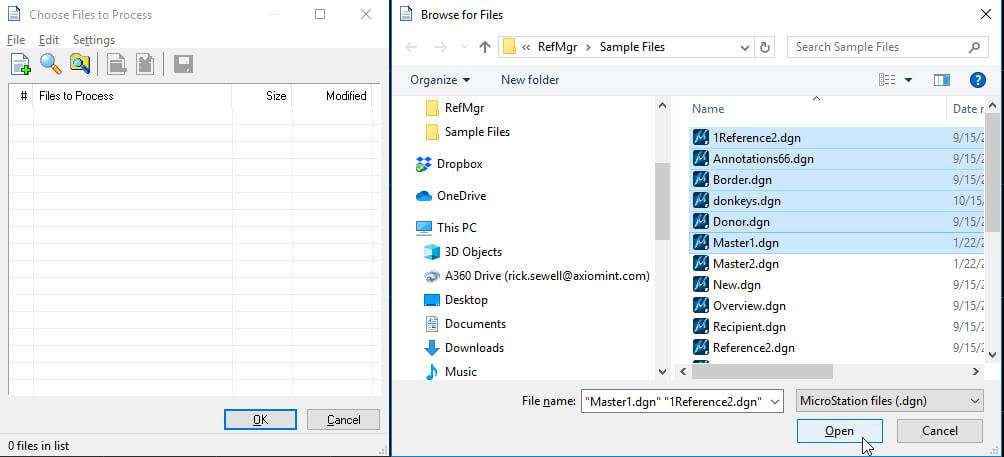Click the folder search toolbar icon
This screenshot has height=457, width=1004.
[x=80, y=65]
